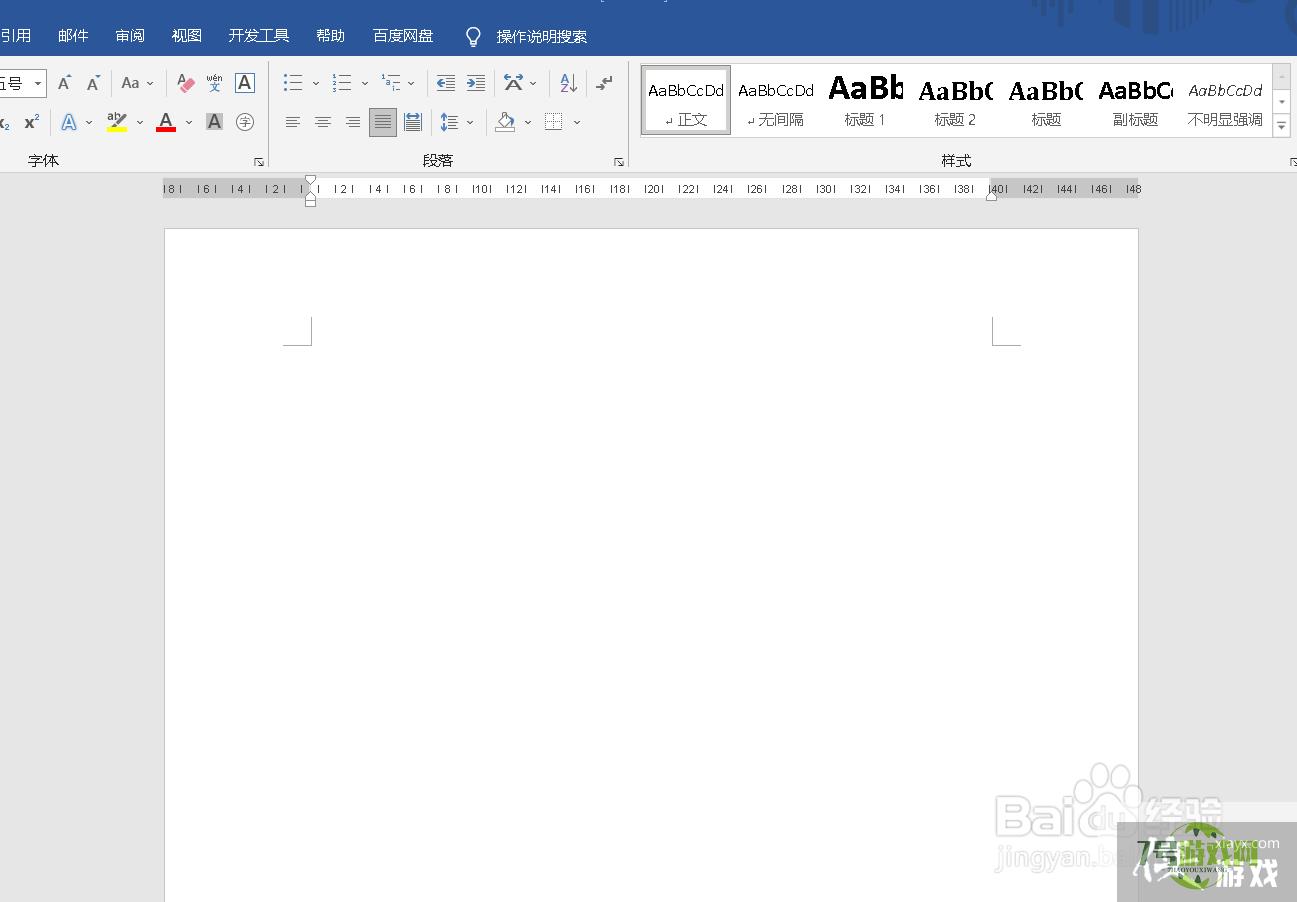Sort the text A to Z
Image resolution: width=1297 pixels, height=902 pixels.
(568, 83)
